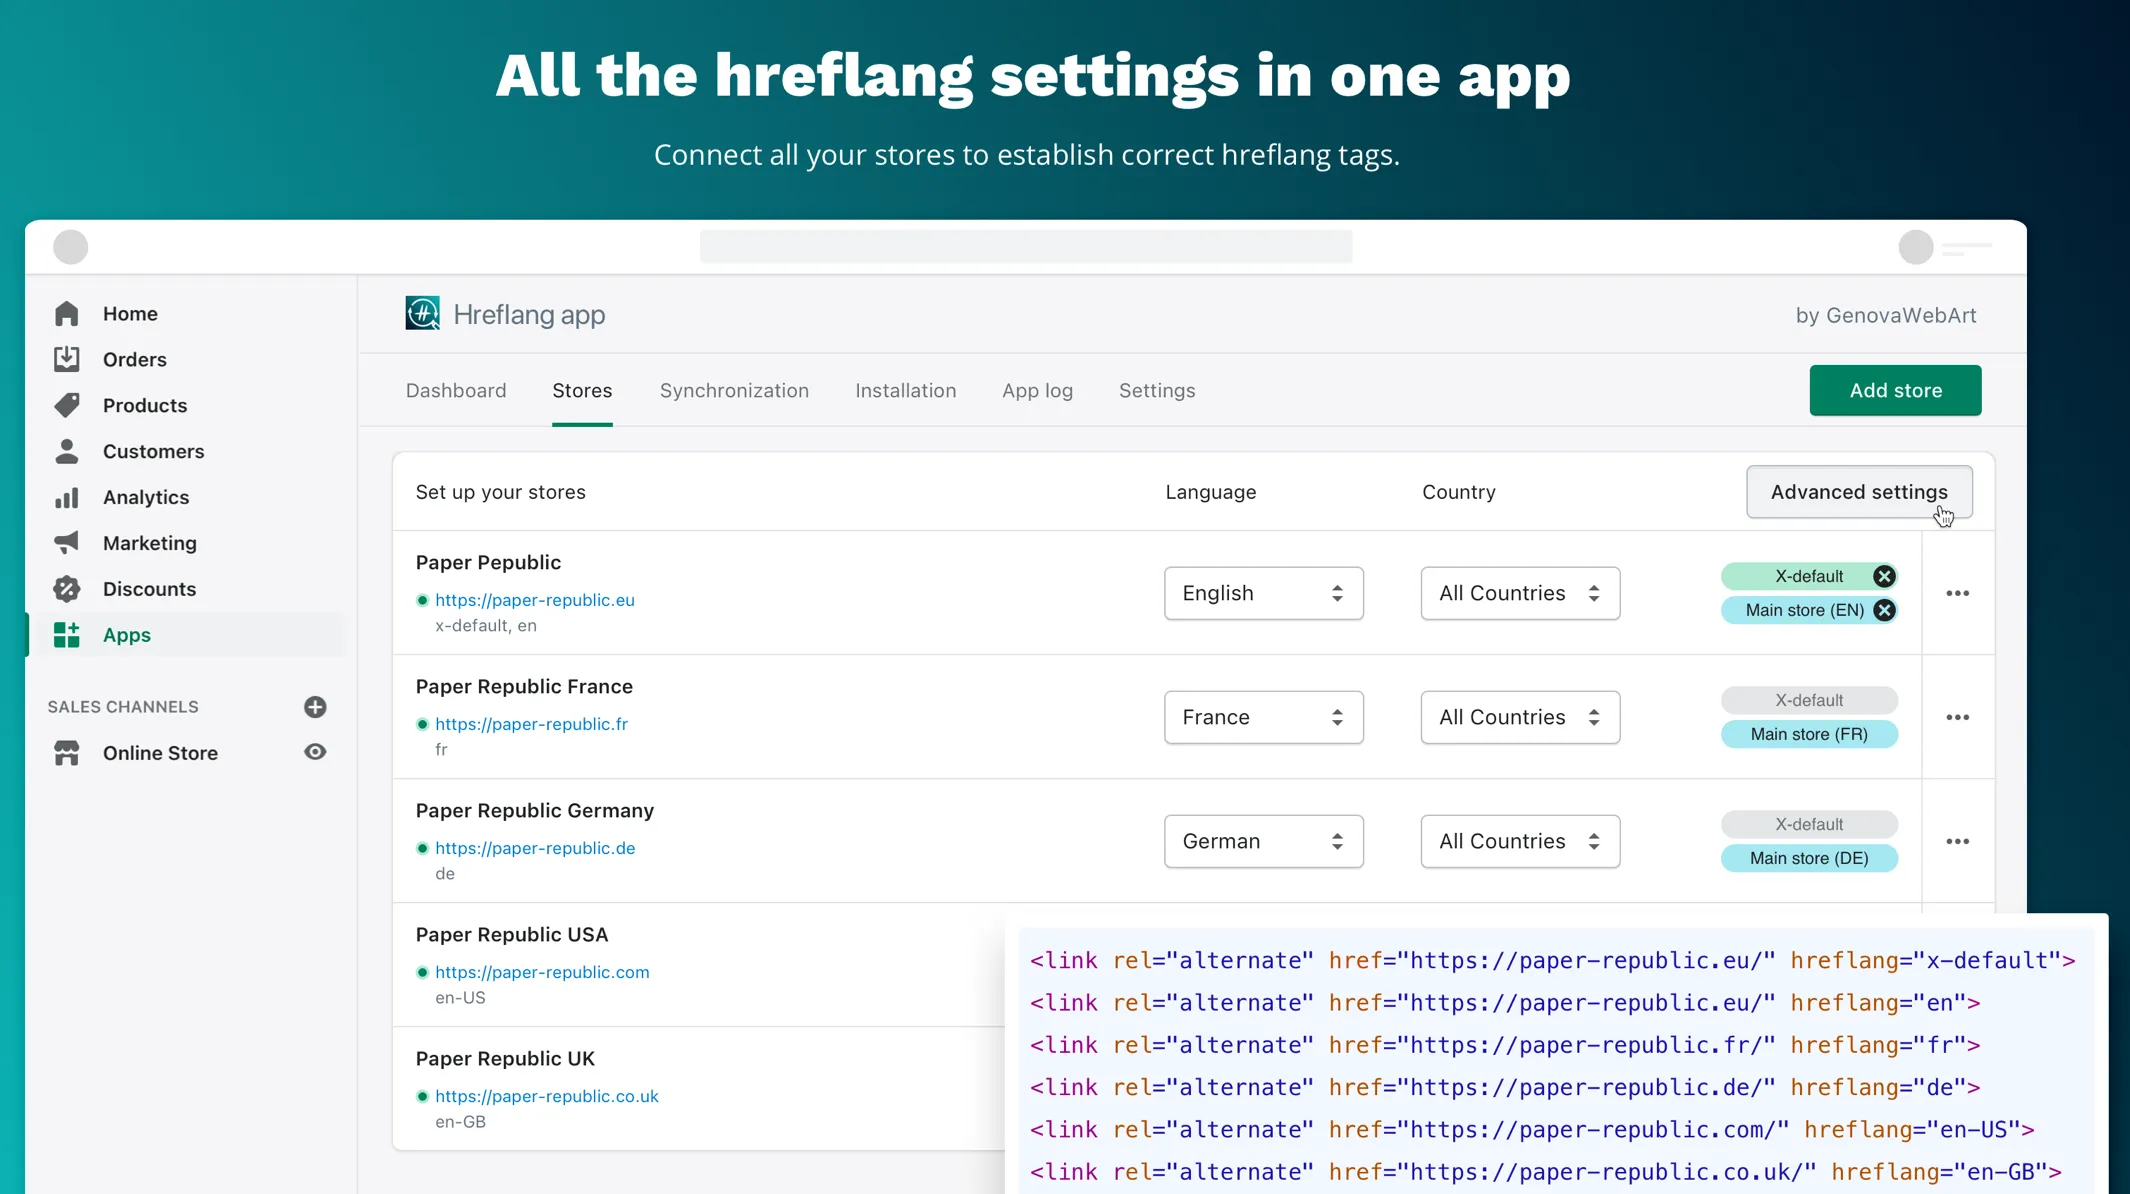Open Home in the sidebar
Viewport: 2130px width, 1194px height.
click(x=130, y=313)
